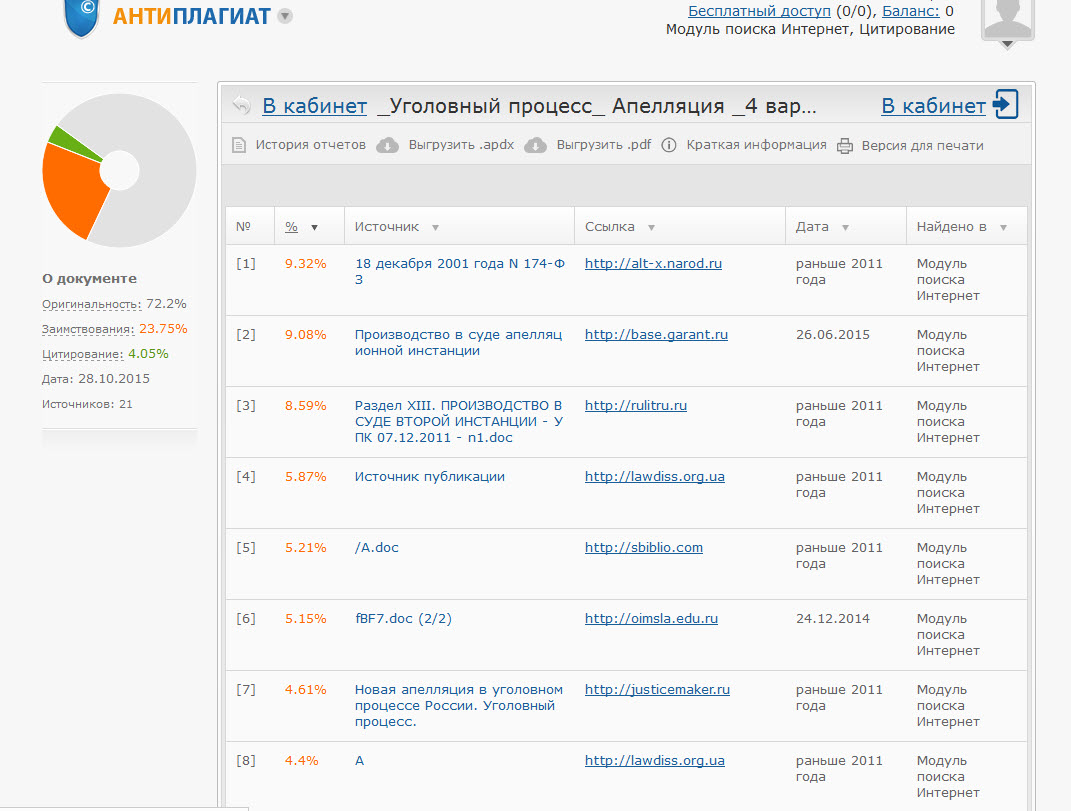Select Выгрузить .apdx
The height and width of the screenshot is (811, 1071).
click(x=461, y=145)
